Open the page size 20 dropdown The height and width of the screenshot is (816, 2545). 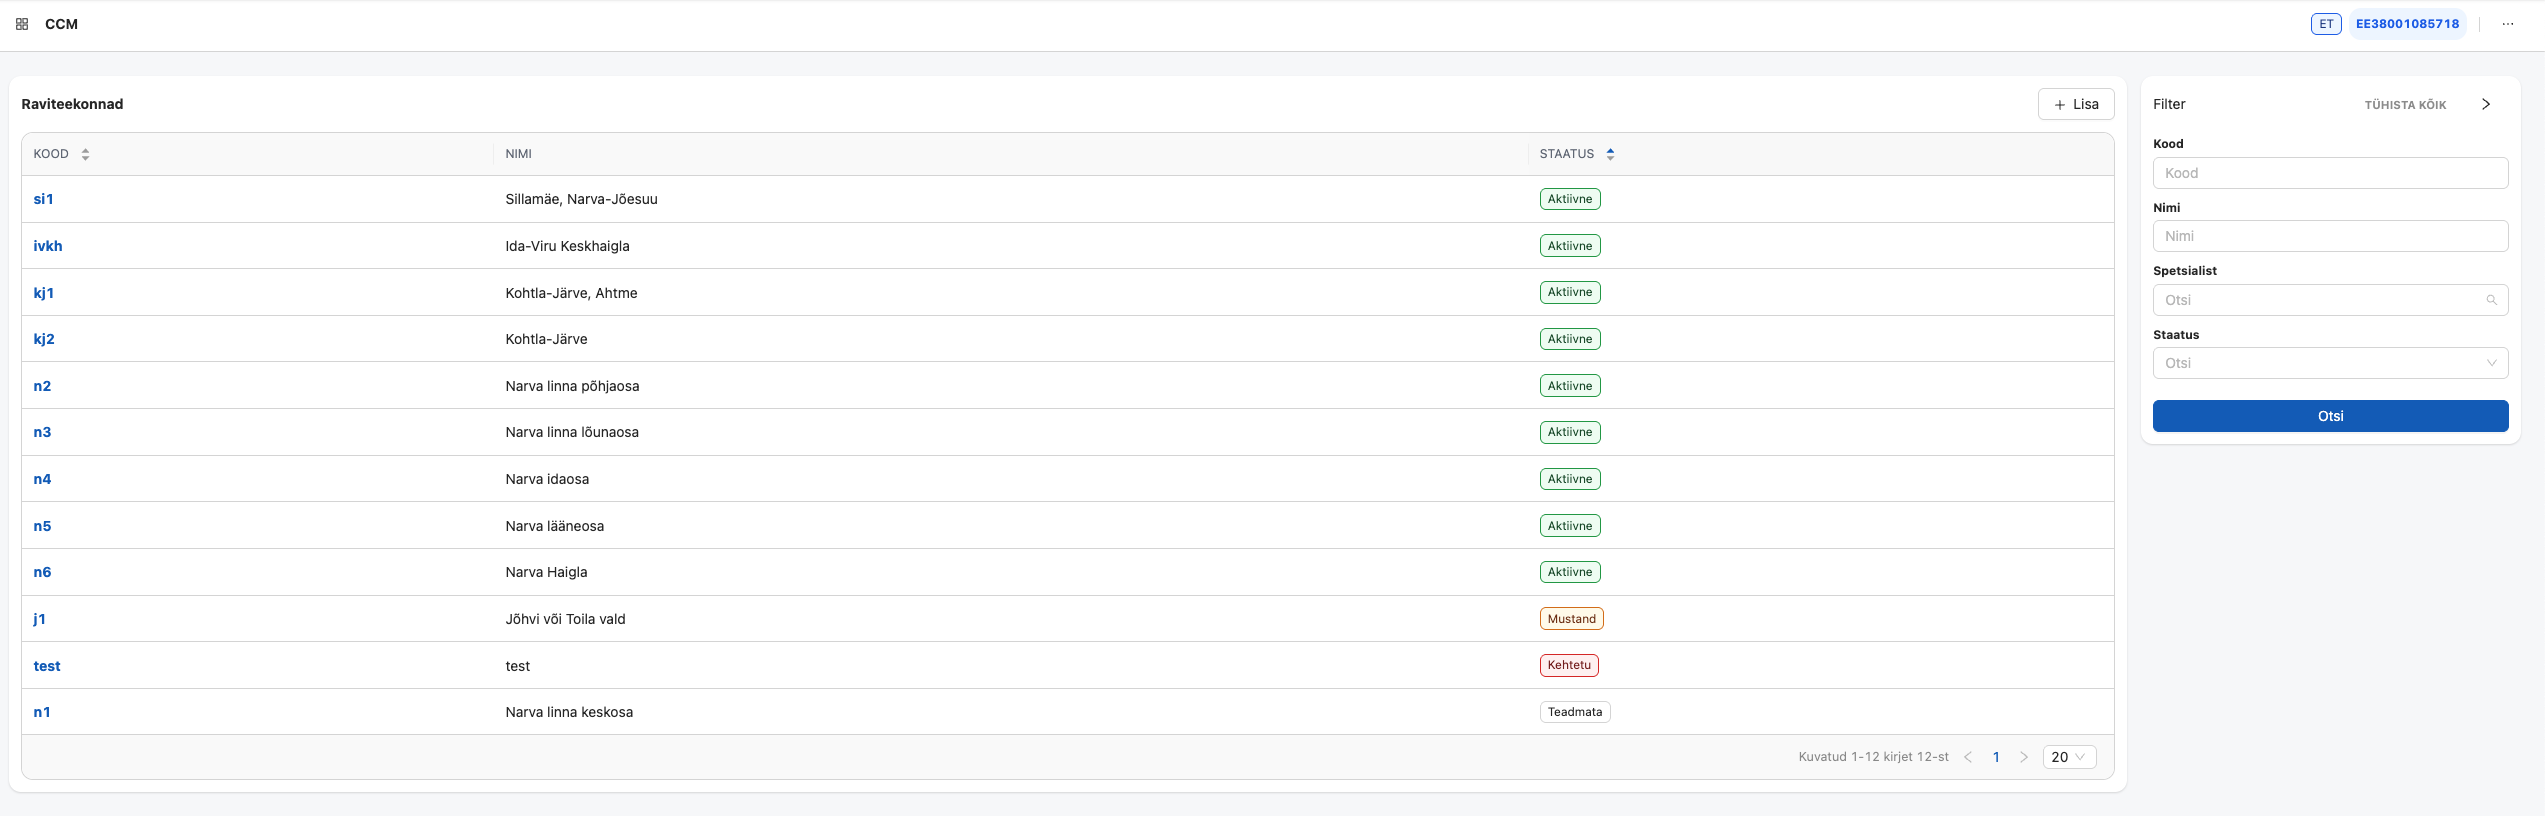tap(2069, 757)
